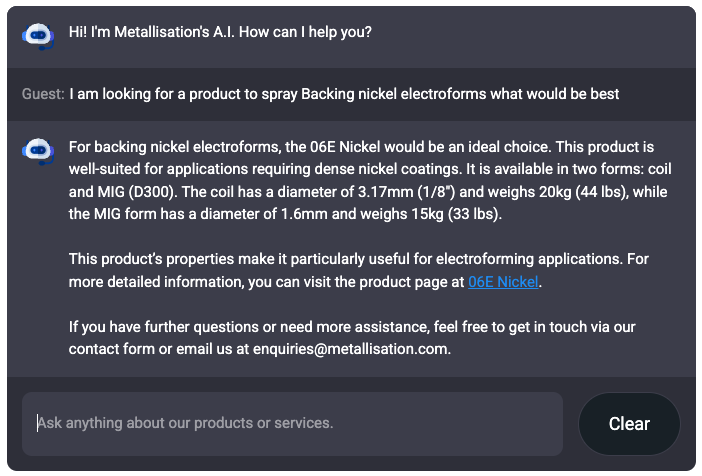Focus the 'Ask anything about our products' field
This screenshot has width=702, height=476.
(x=292, y=424)
